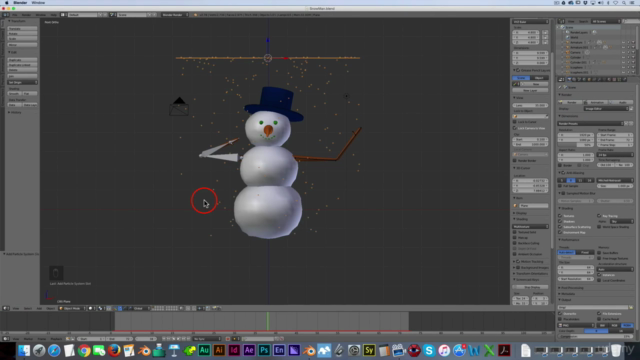Click the 3D view editor type icon
This screenshot has height=360, width=640.
point(5,309)
